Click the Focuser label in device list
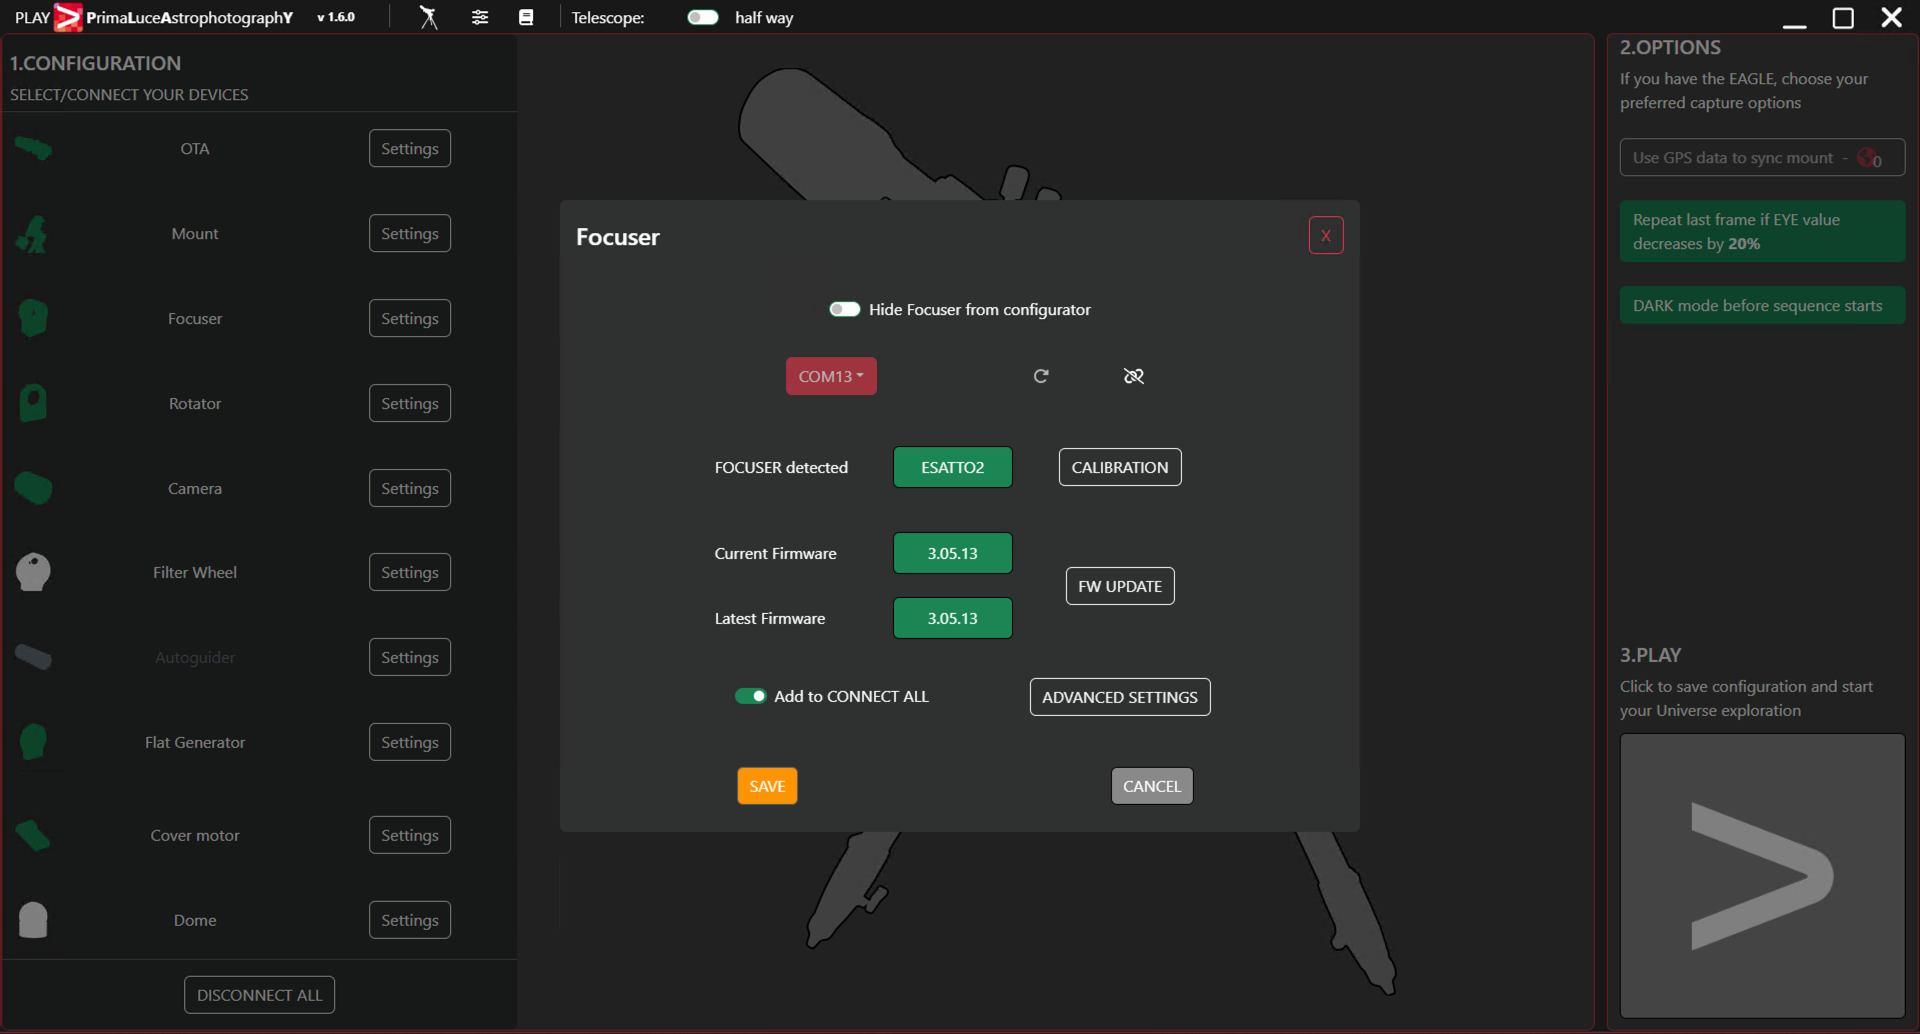The image size is (1920, 1034). [x=195, y=318]
